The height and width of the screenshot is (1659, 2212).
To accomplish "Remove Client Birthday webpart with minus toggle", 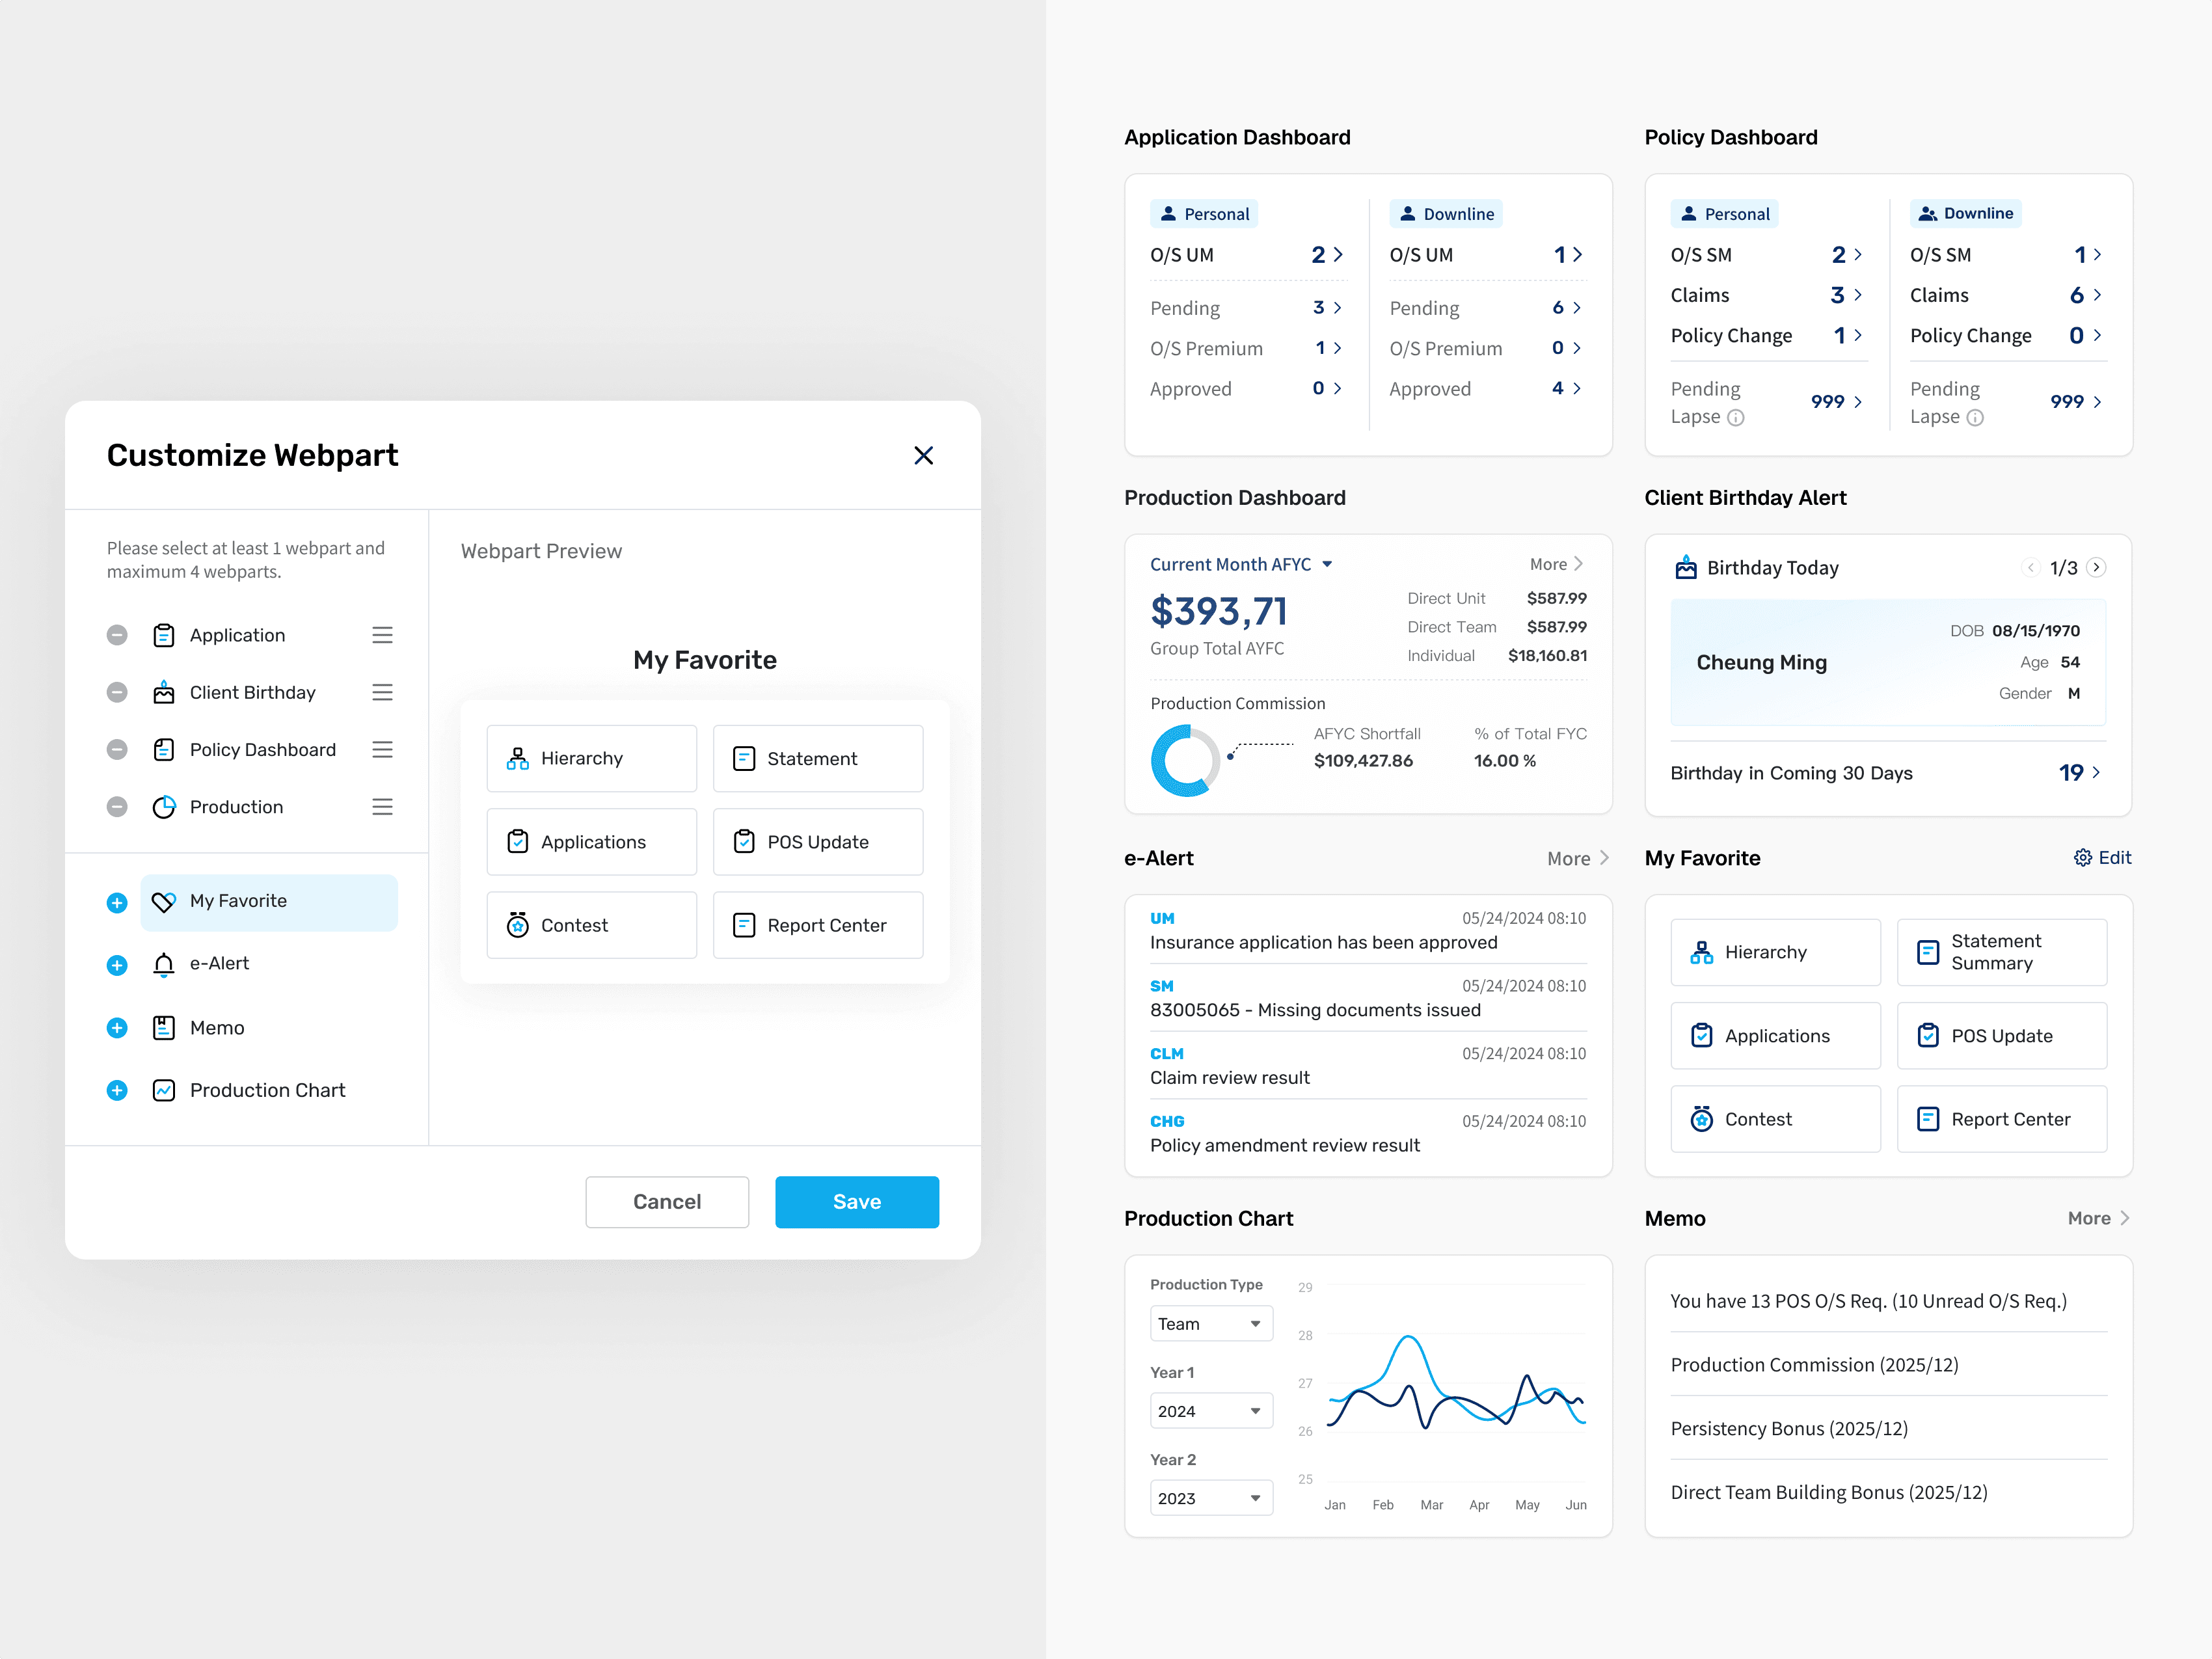I will (117, 692).
